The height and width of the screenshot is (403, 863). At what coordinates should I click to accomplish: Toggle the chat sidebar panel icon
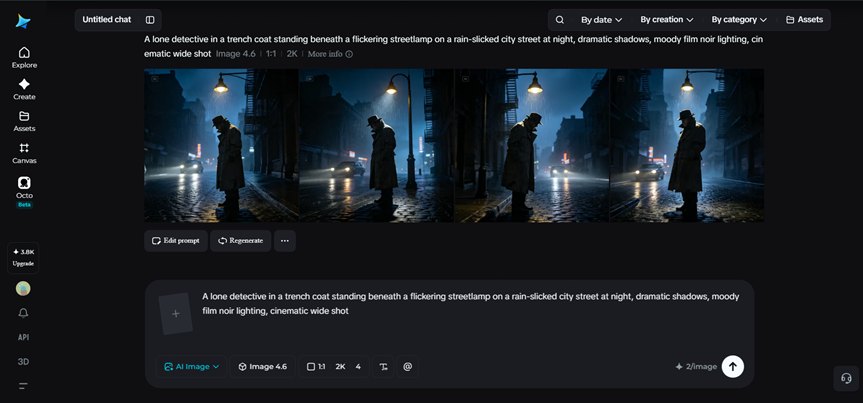150,20
